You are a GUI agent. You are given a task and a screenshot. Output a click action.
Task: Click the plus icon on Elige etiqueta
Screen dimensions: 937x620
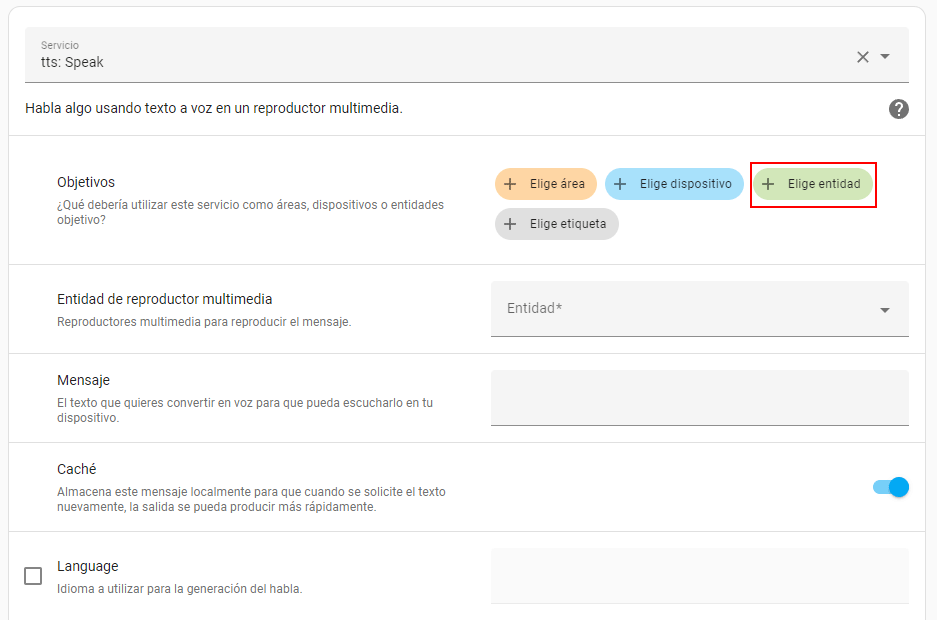click(510, 224)
